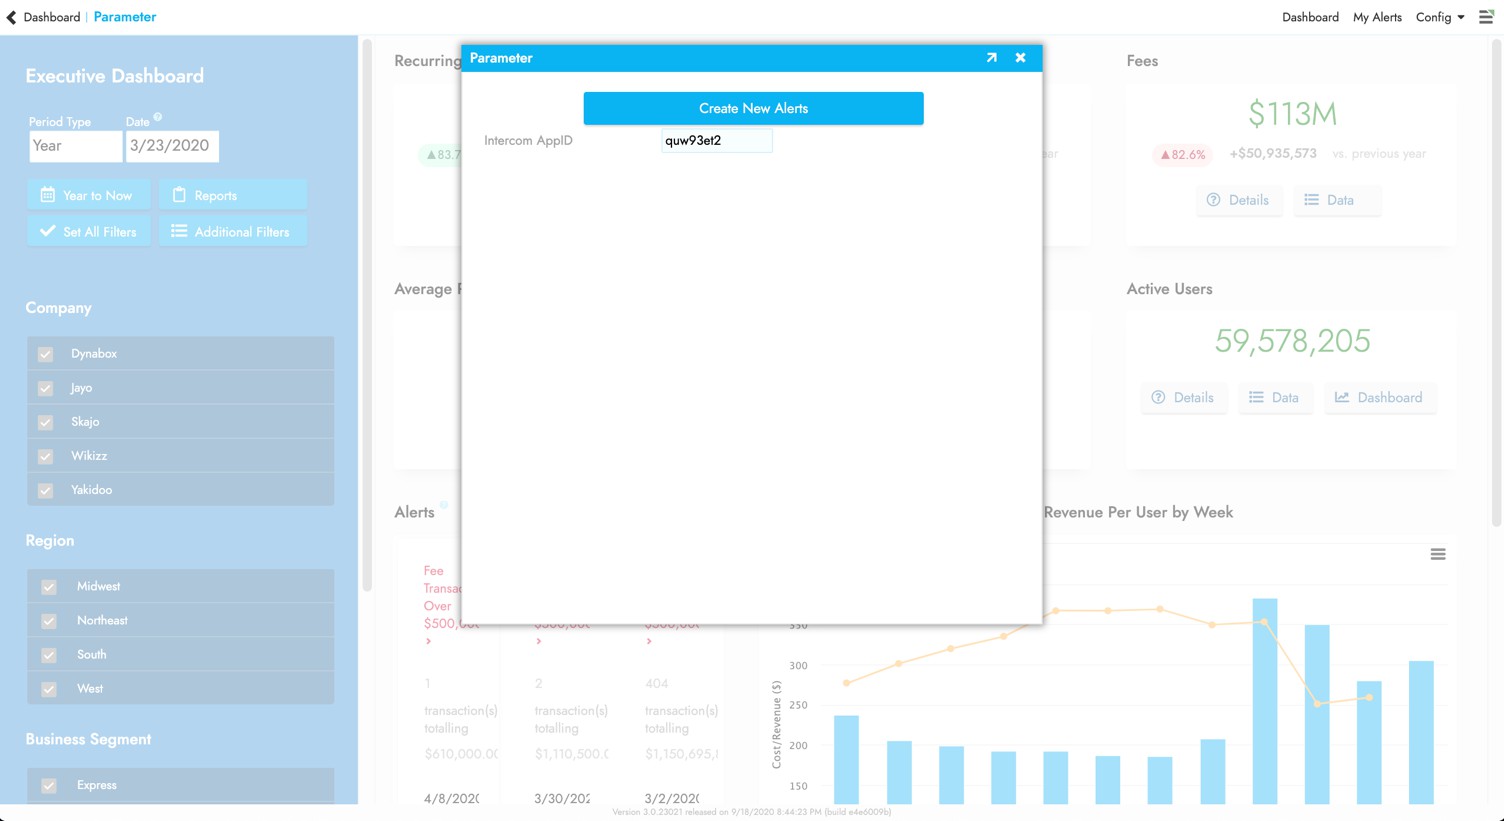Image resolution: width=1504 pixels, height=821 pixels.
Task: Open Fees Details with question icon
Action: 1238,200
